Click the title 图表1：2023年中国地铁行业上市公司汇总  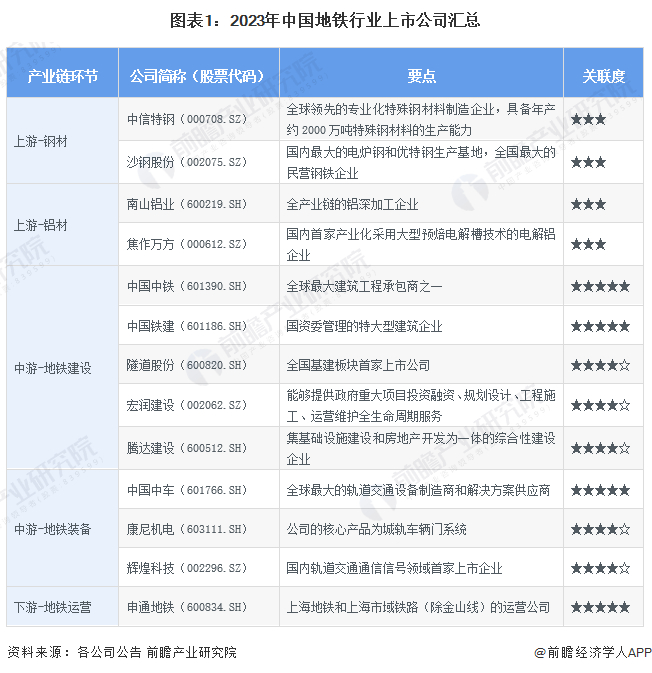pos(325,21)
